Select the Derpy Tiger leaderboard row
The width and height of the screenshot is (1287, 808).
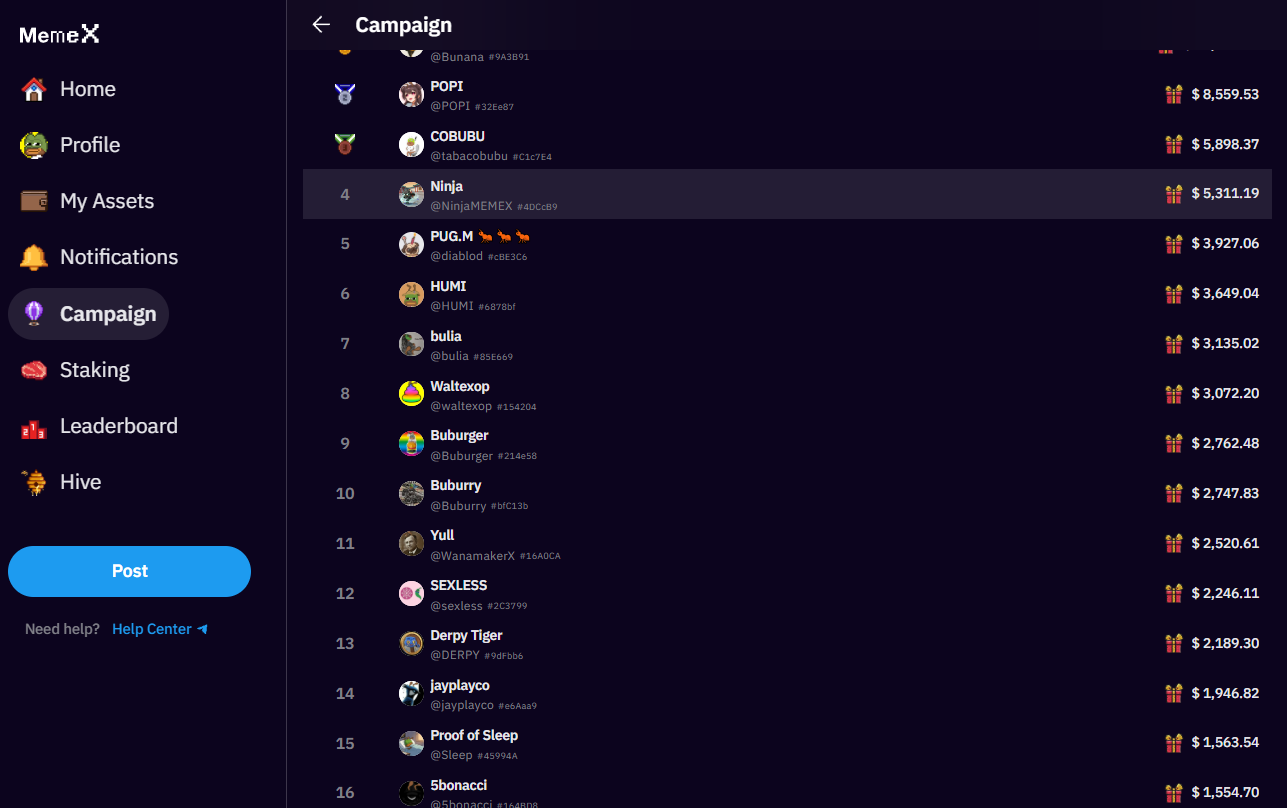click(787, 643)
